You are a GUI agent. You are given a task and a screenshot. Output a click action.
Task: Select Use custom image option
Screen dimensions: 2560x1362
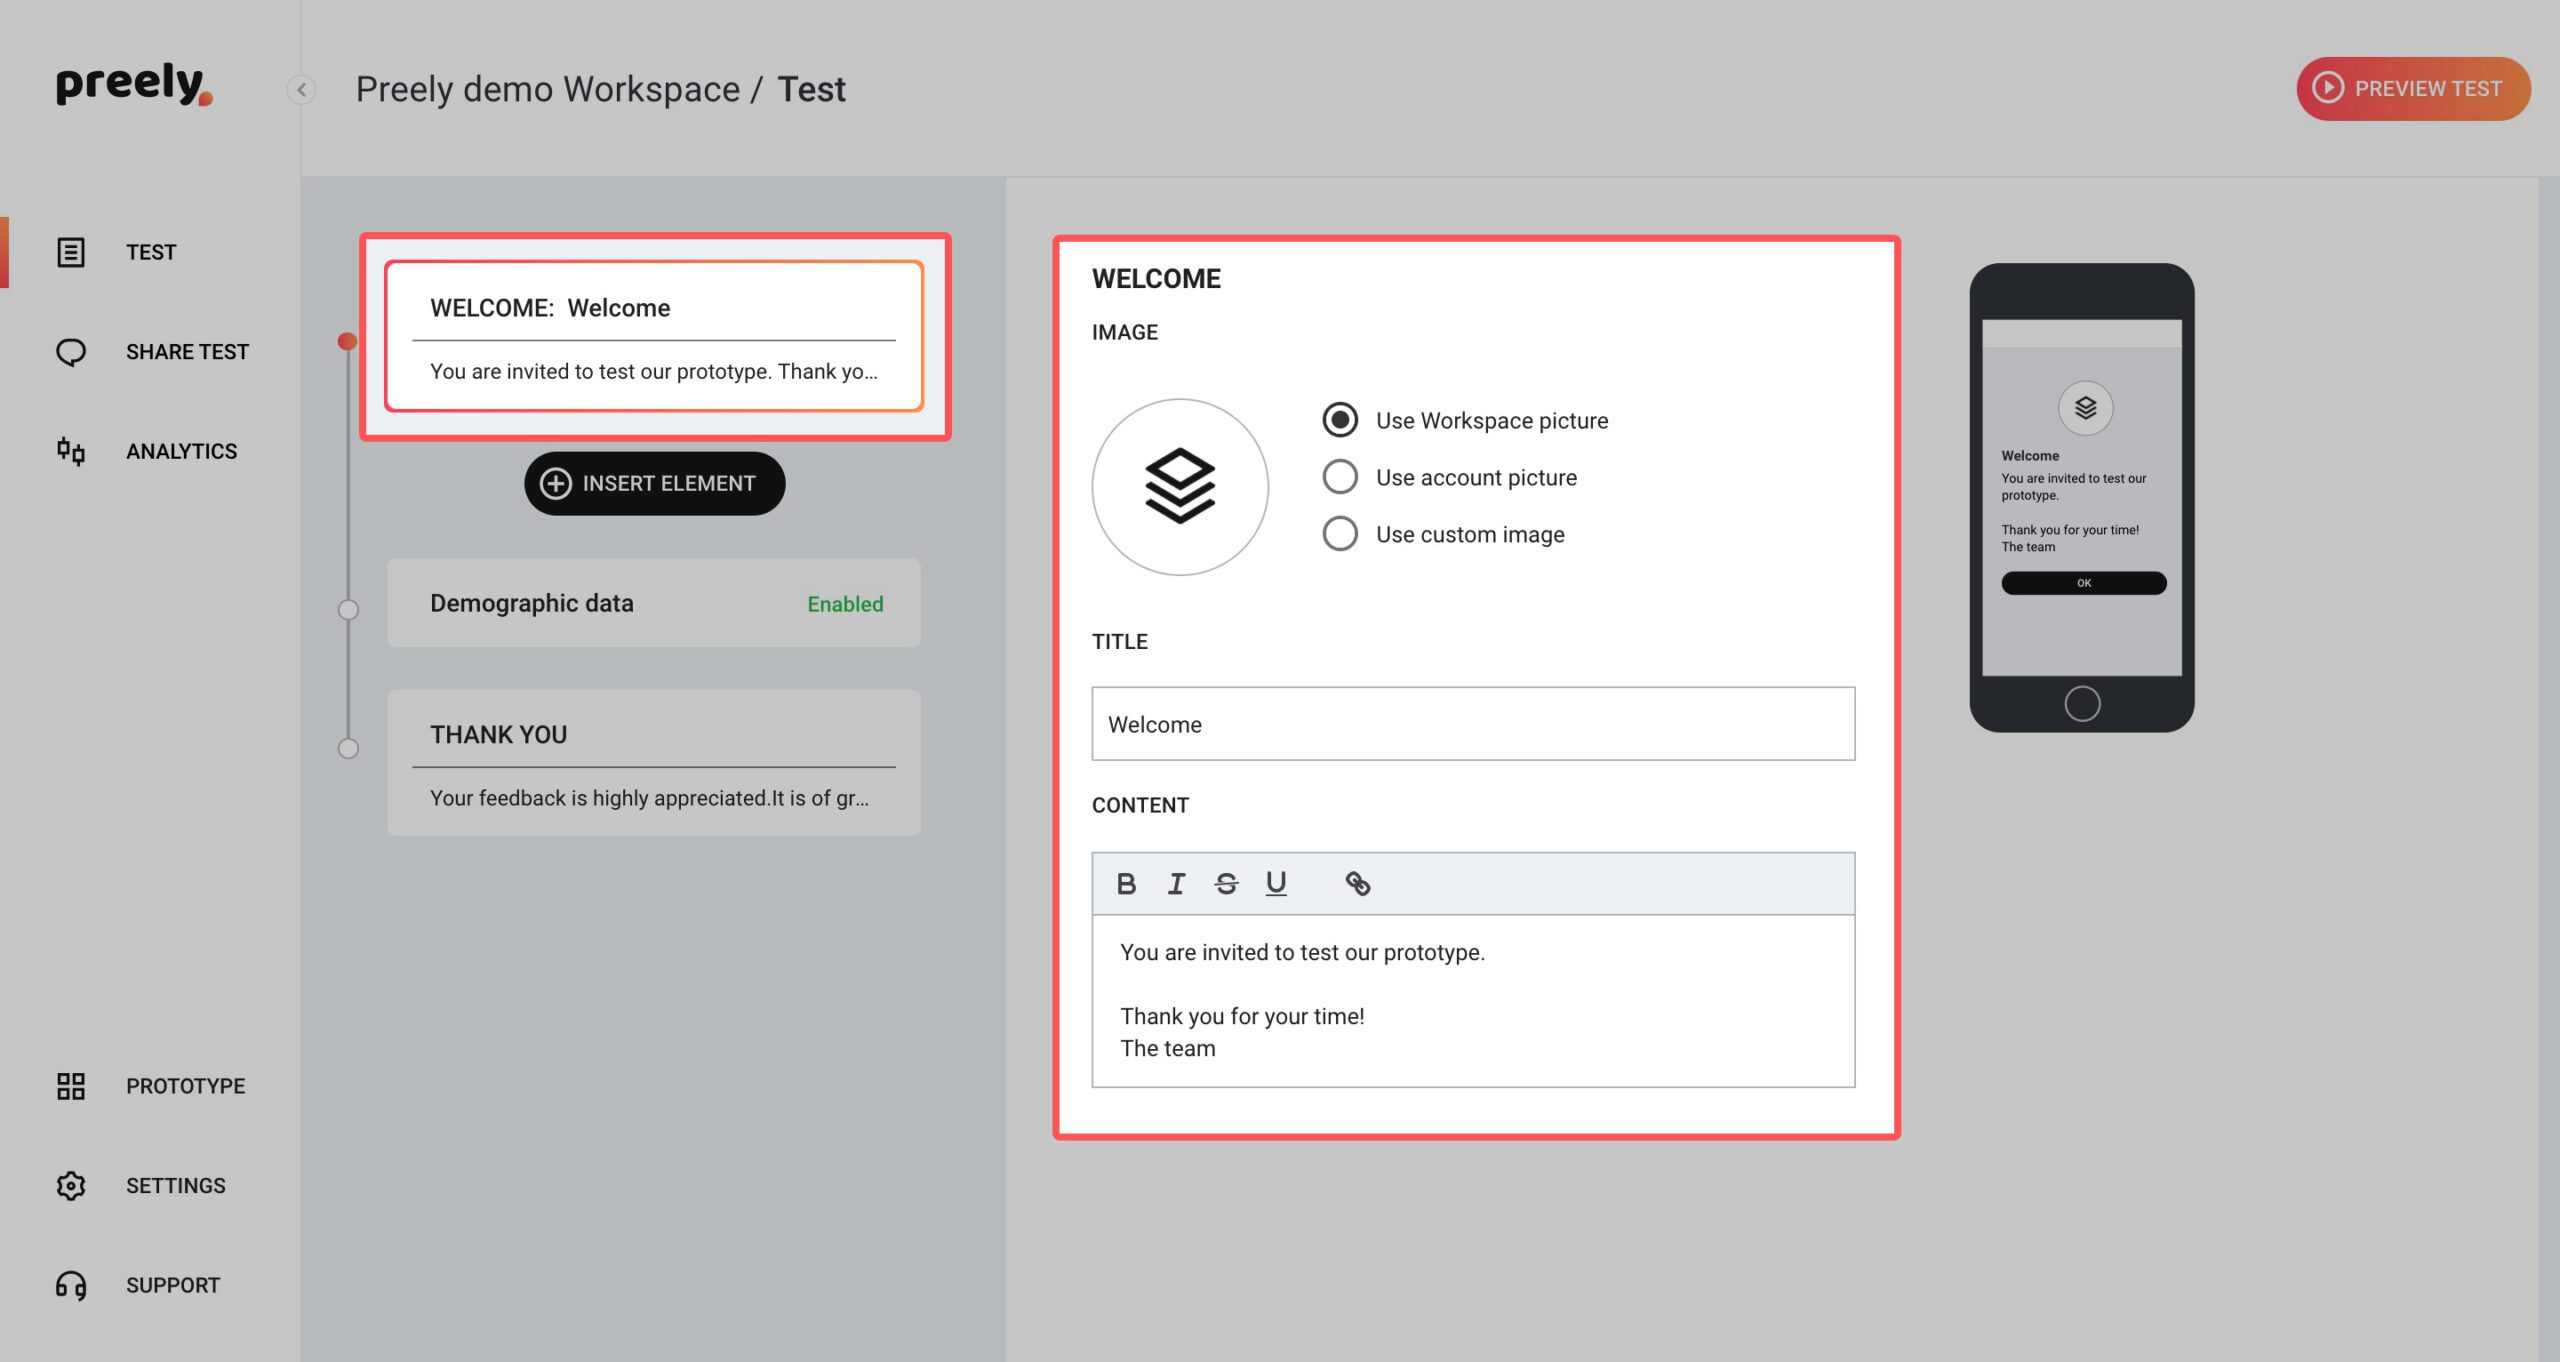click(x=1338, y=534)
